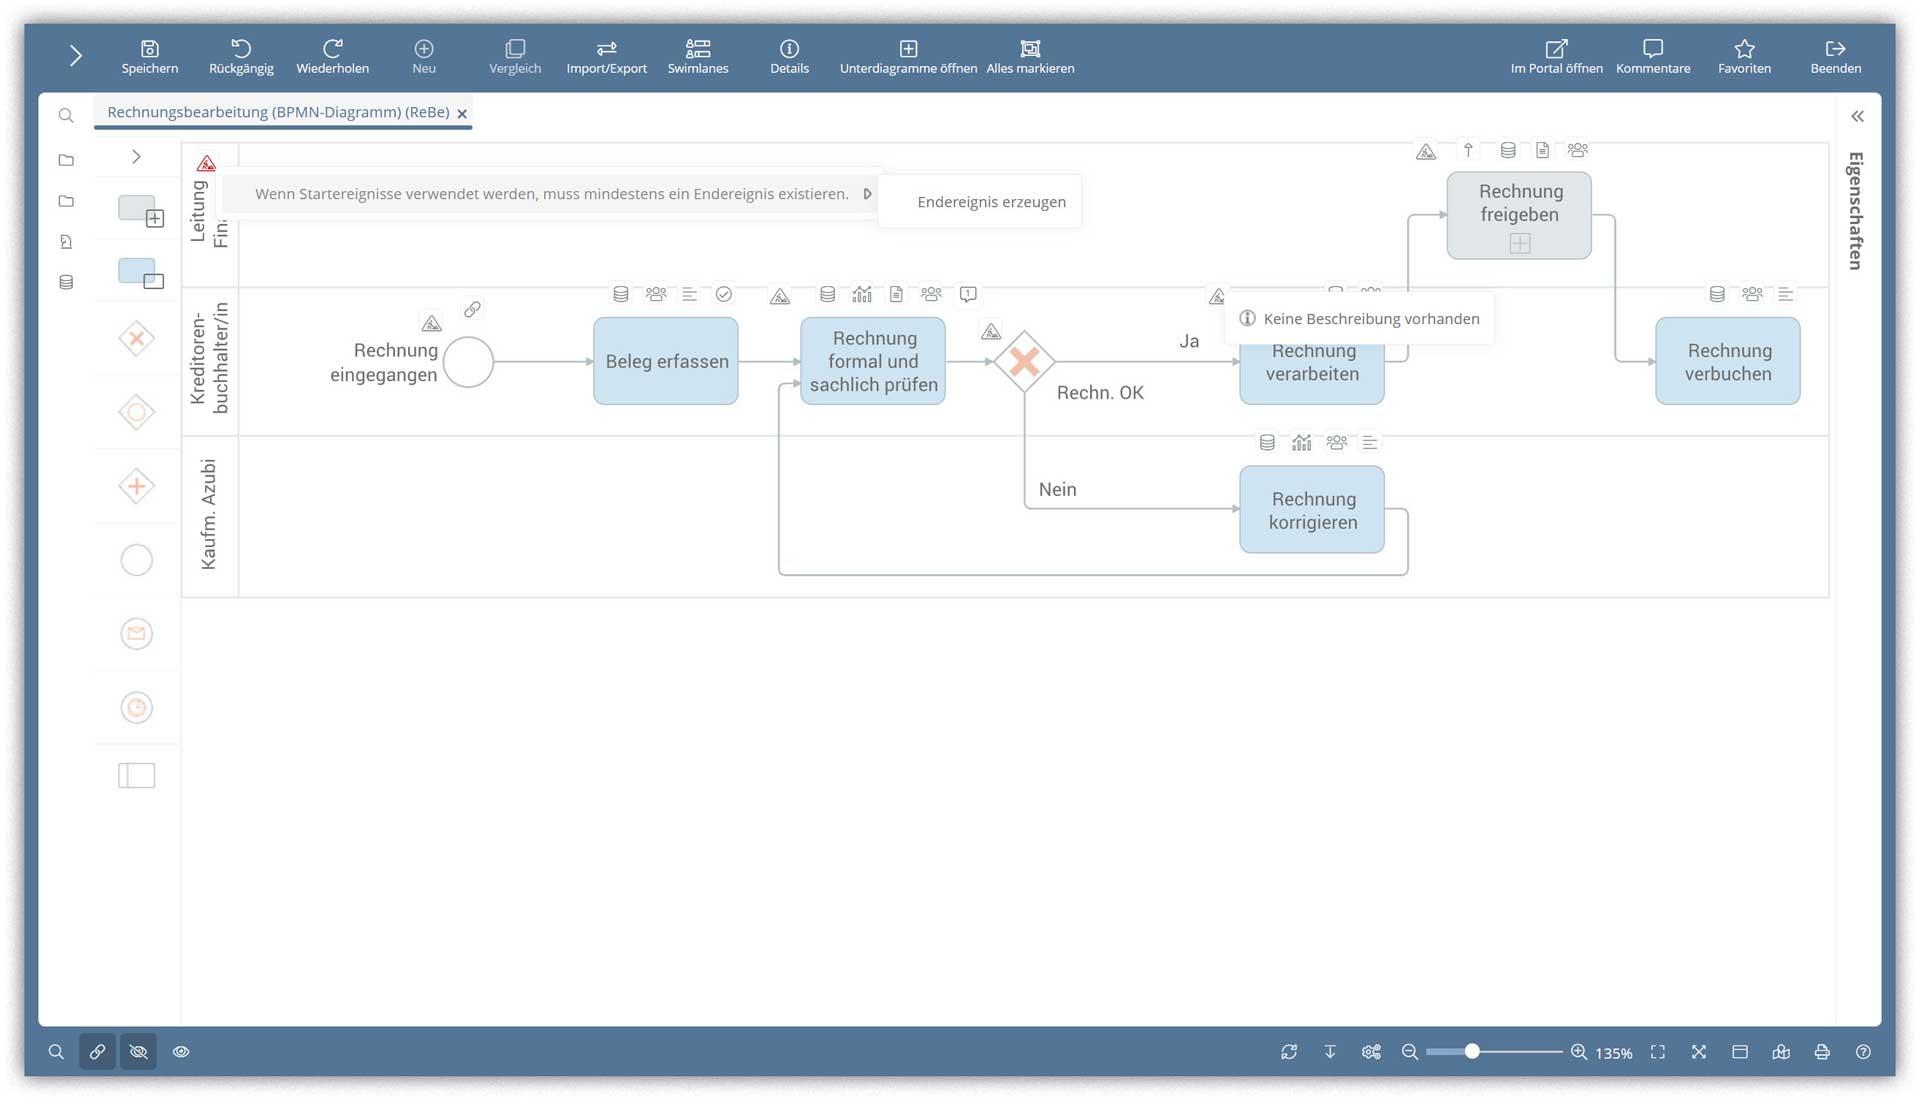1920x1100 pixels.
Task: Zoom out with the minus magnifier
Action: pos(1410,1052)
